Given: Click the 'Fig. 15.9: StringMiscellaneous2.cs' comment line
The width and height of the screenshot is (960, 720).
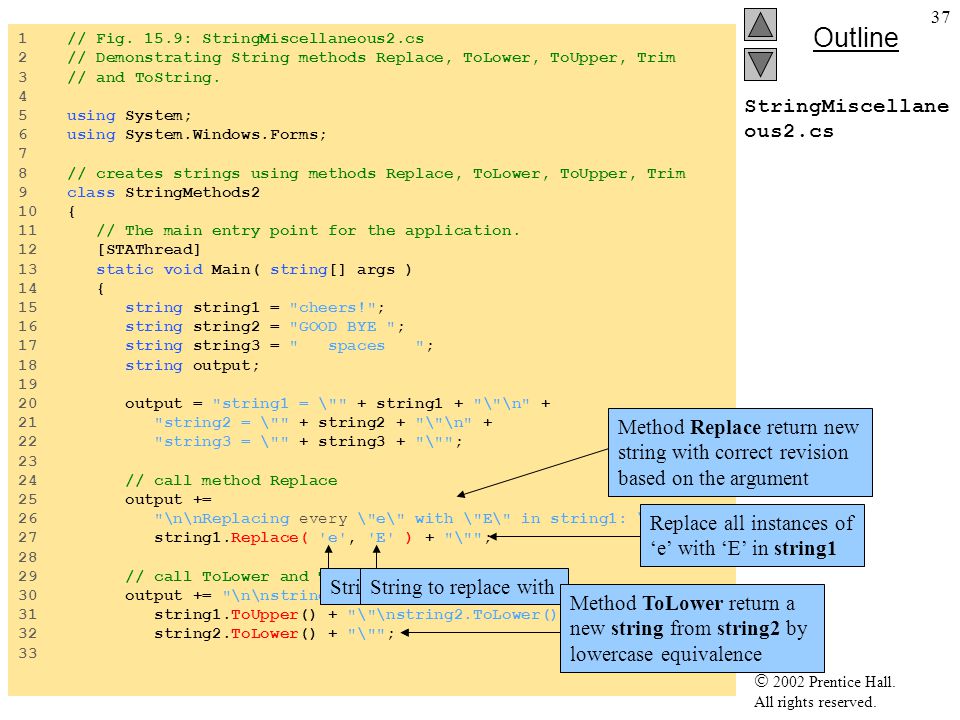Looking at the screenshot, I should (x=246, y=39).
